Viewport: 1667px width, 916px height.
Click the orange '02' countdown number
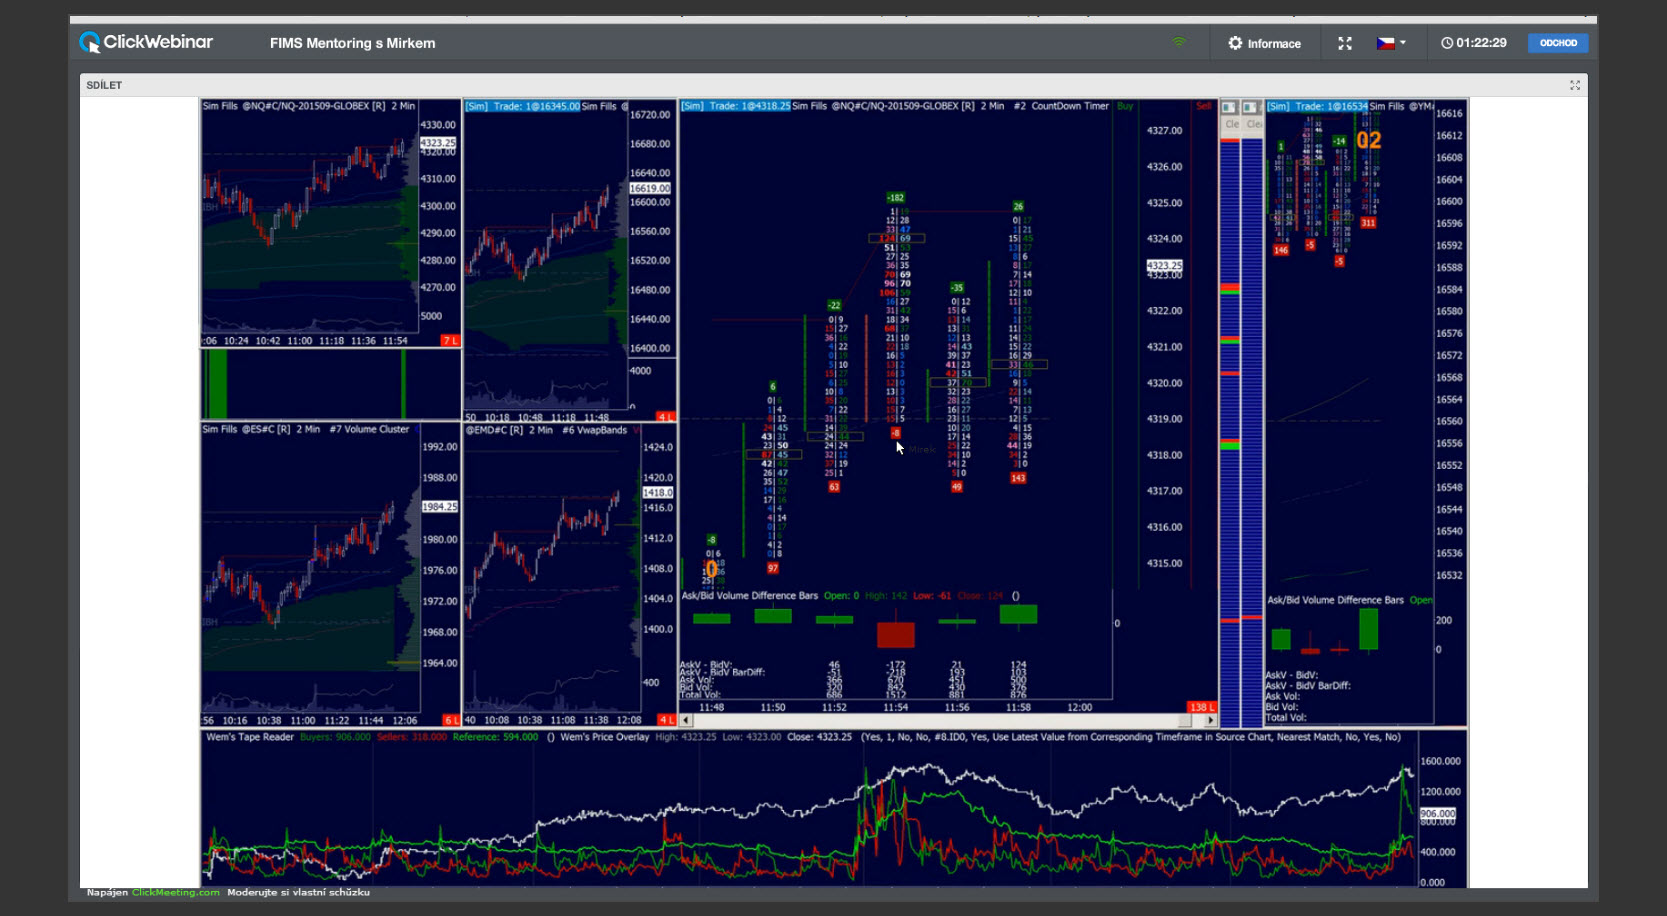[x=1368, y=141]
